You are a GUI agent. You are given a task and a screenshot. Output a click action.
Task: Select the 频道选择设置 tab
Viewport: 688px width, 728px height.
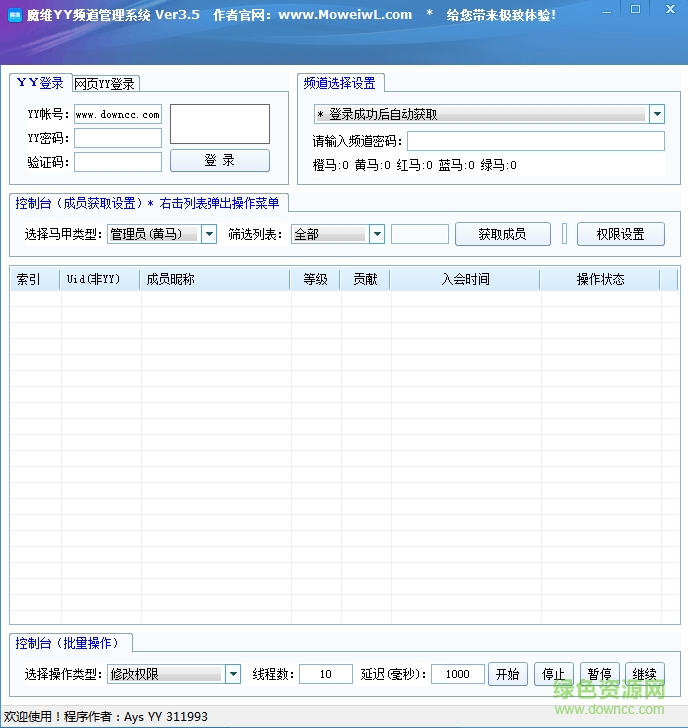[340, 83]
